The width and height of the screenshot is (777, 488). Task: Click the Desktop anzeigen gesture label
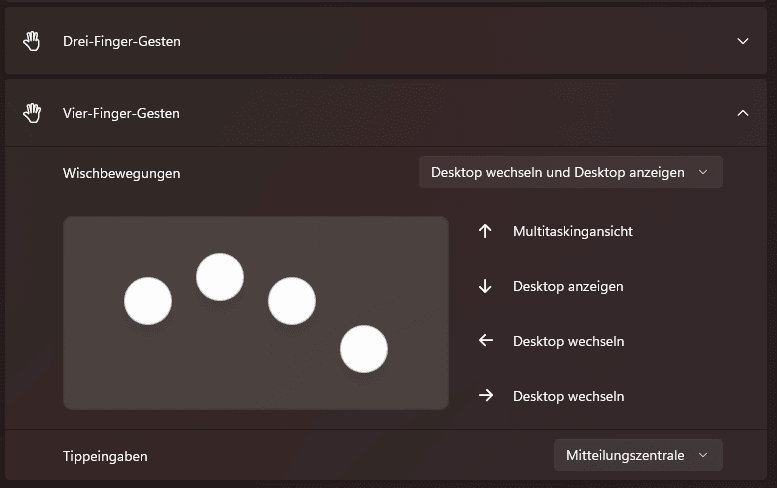[568, 286]
